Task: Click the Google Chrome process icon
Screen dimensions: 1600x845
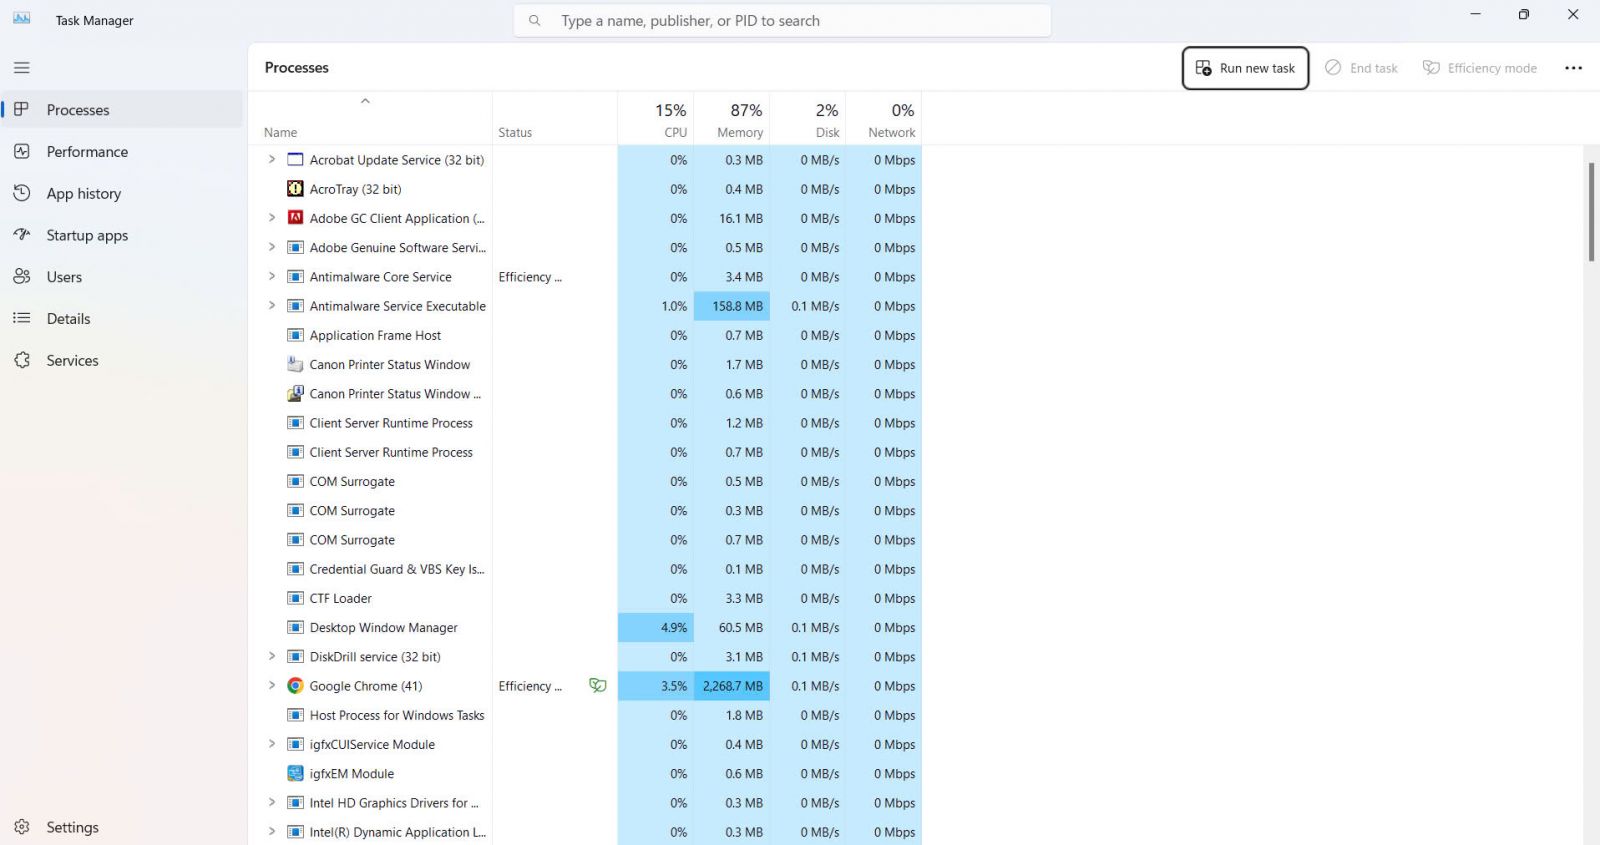Action: [x=295, y=686]
